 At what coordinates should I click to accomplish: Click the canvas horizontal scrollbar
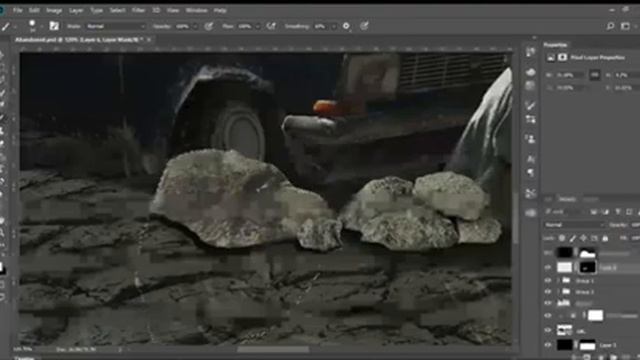pyautogui.click(x=273, y=349)
